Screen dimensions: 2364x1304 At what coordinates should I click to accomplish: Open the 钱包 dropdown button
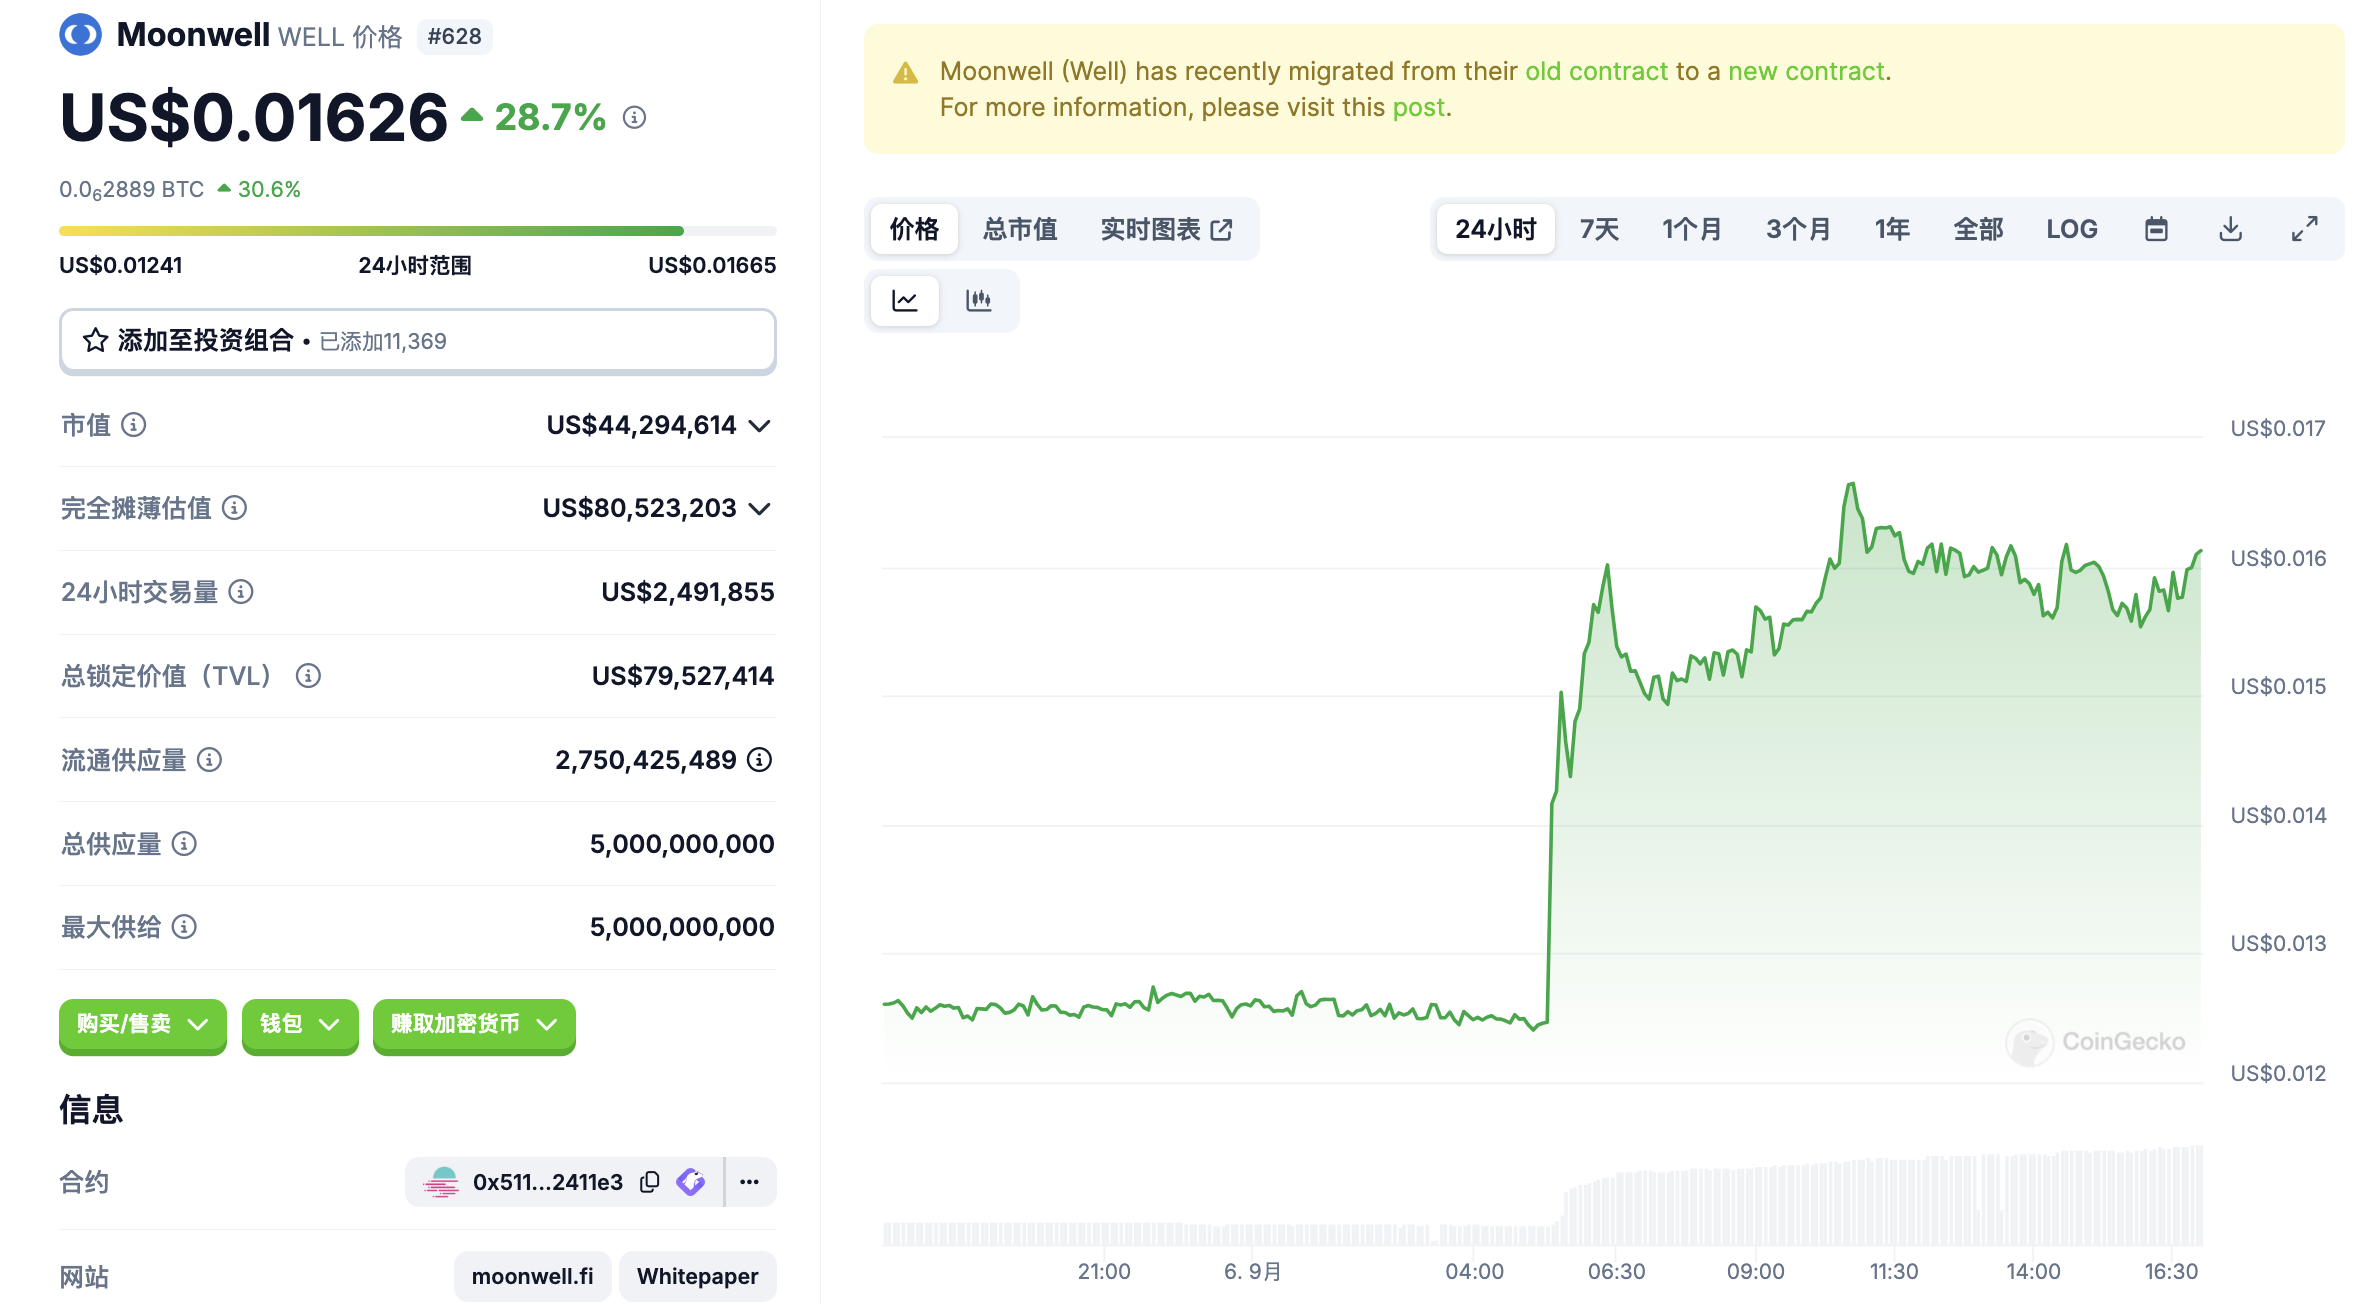pos(299,1024)
